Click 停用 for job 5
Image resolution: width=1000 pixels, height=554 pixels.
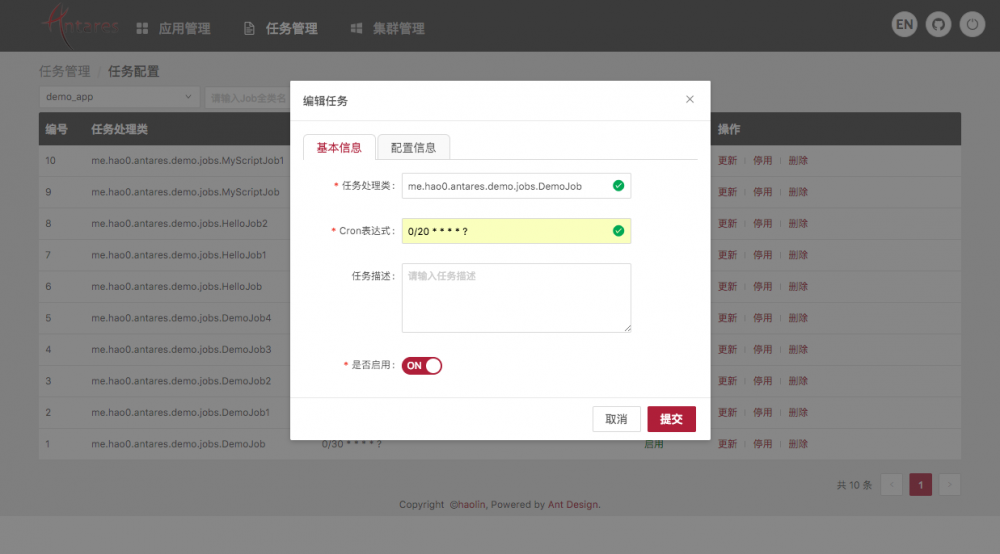tap(762, 318)
